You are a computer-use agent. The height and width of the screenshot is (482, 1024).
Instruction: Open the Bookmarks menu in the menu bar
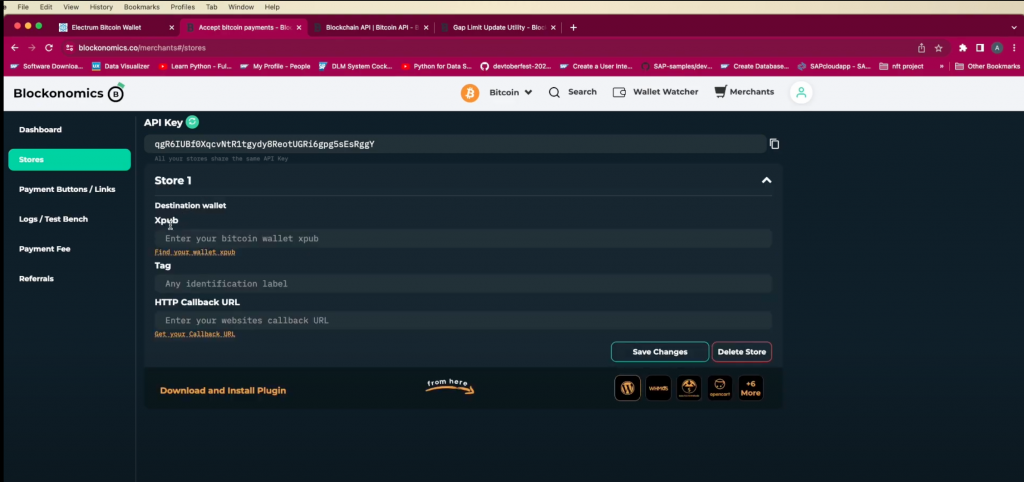pyautogui.click(x=142, y=7)
